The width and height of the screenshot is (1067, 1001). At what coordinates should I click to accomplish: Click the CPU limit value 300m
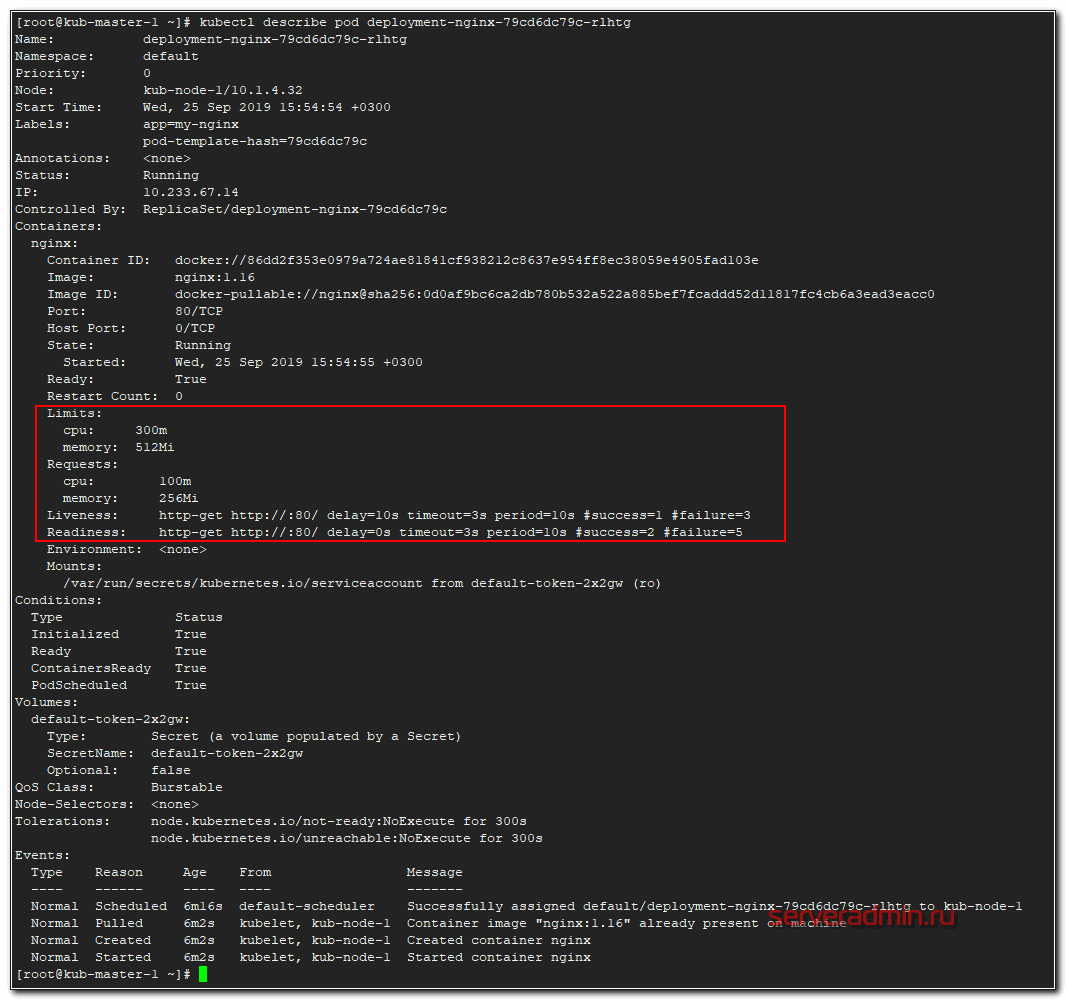(151, 430)
